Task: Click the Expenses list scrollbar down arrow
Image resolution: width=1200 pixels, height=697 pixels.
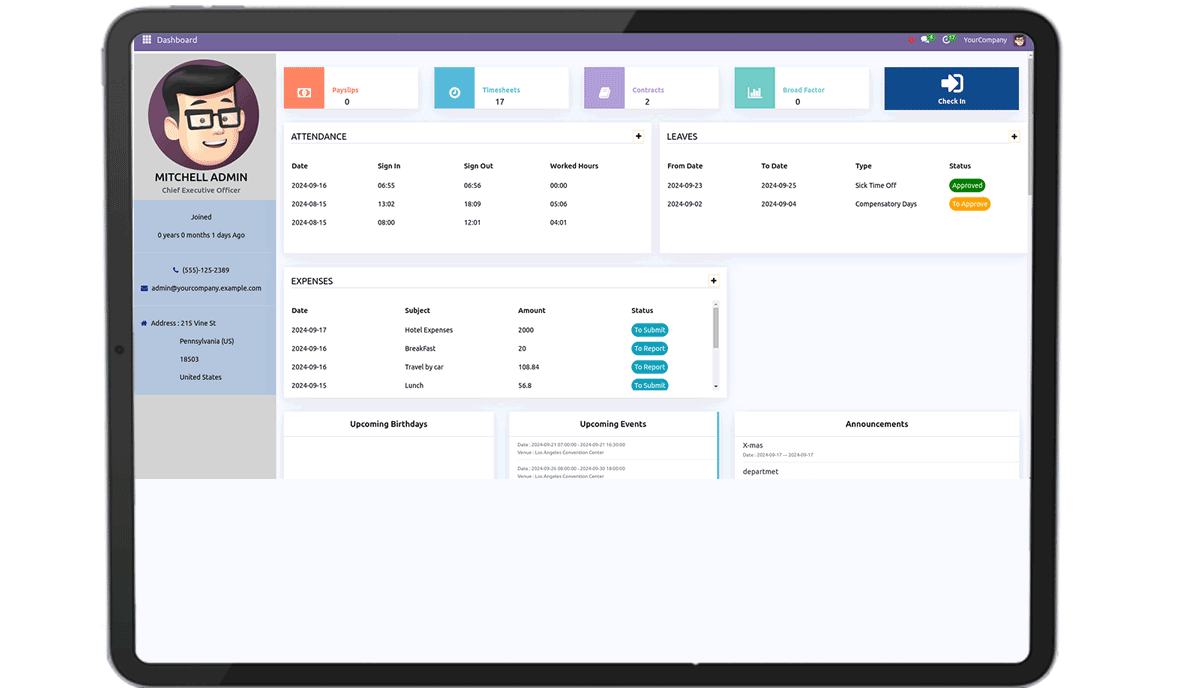Action: click(x=715, y=386)
